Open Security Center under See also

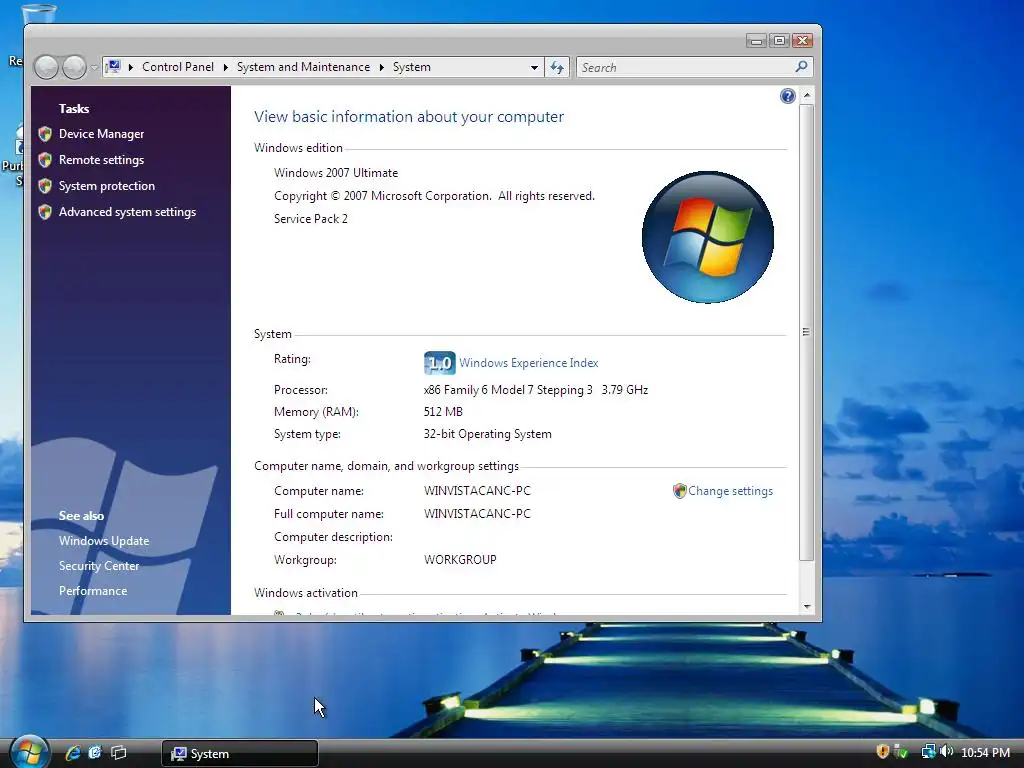(x=99, y=566)
